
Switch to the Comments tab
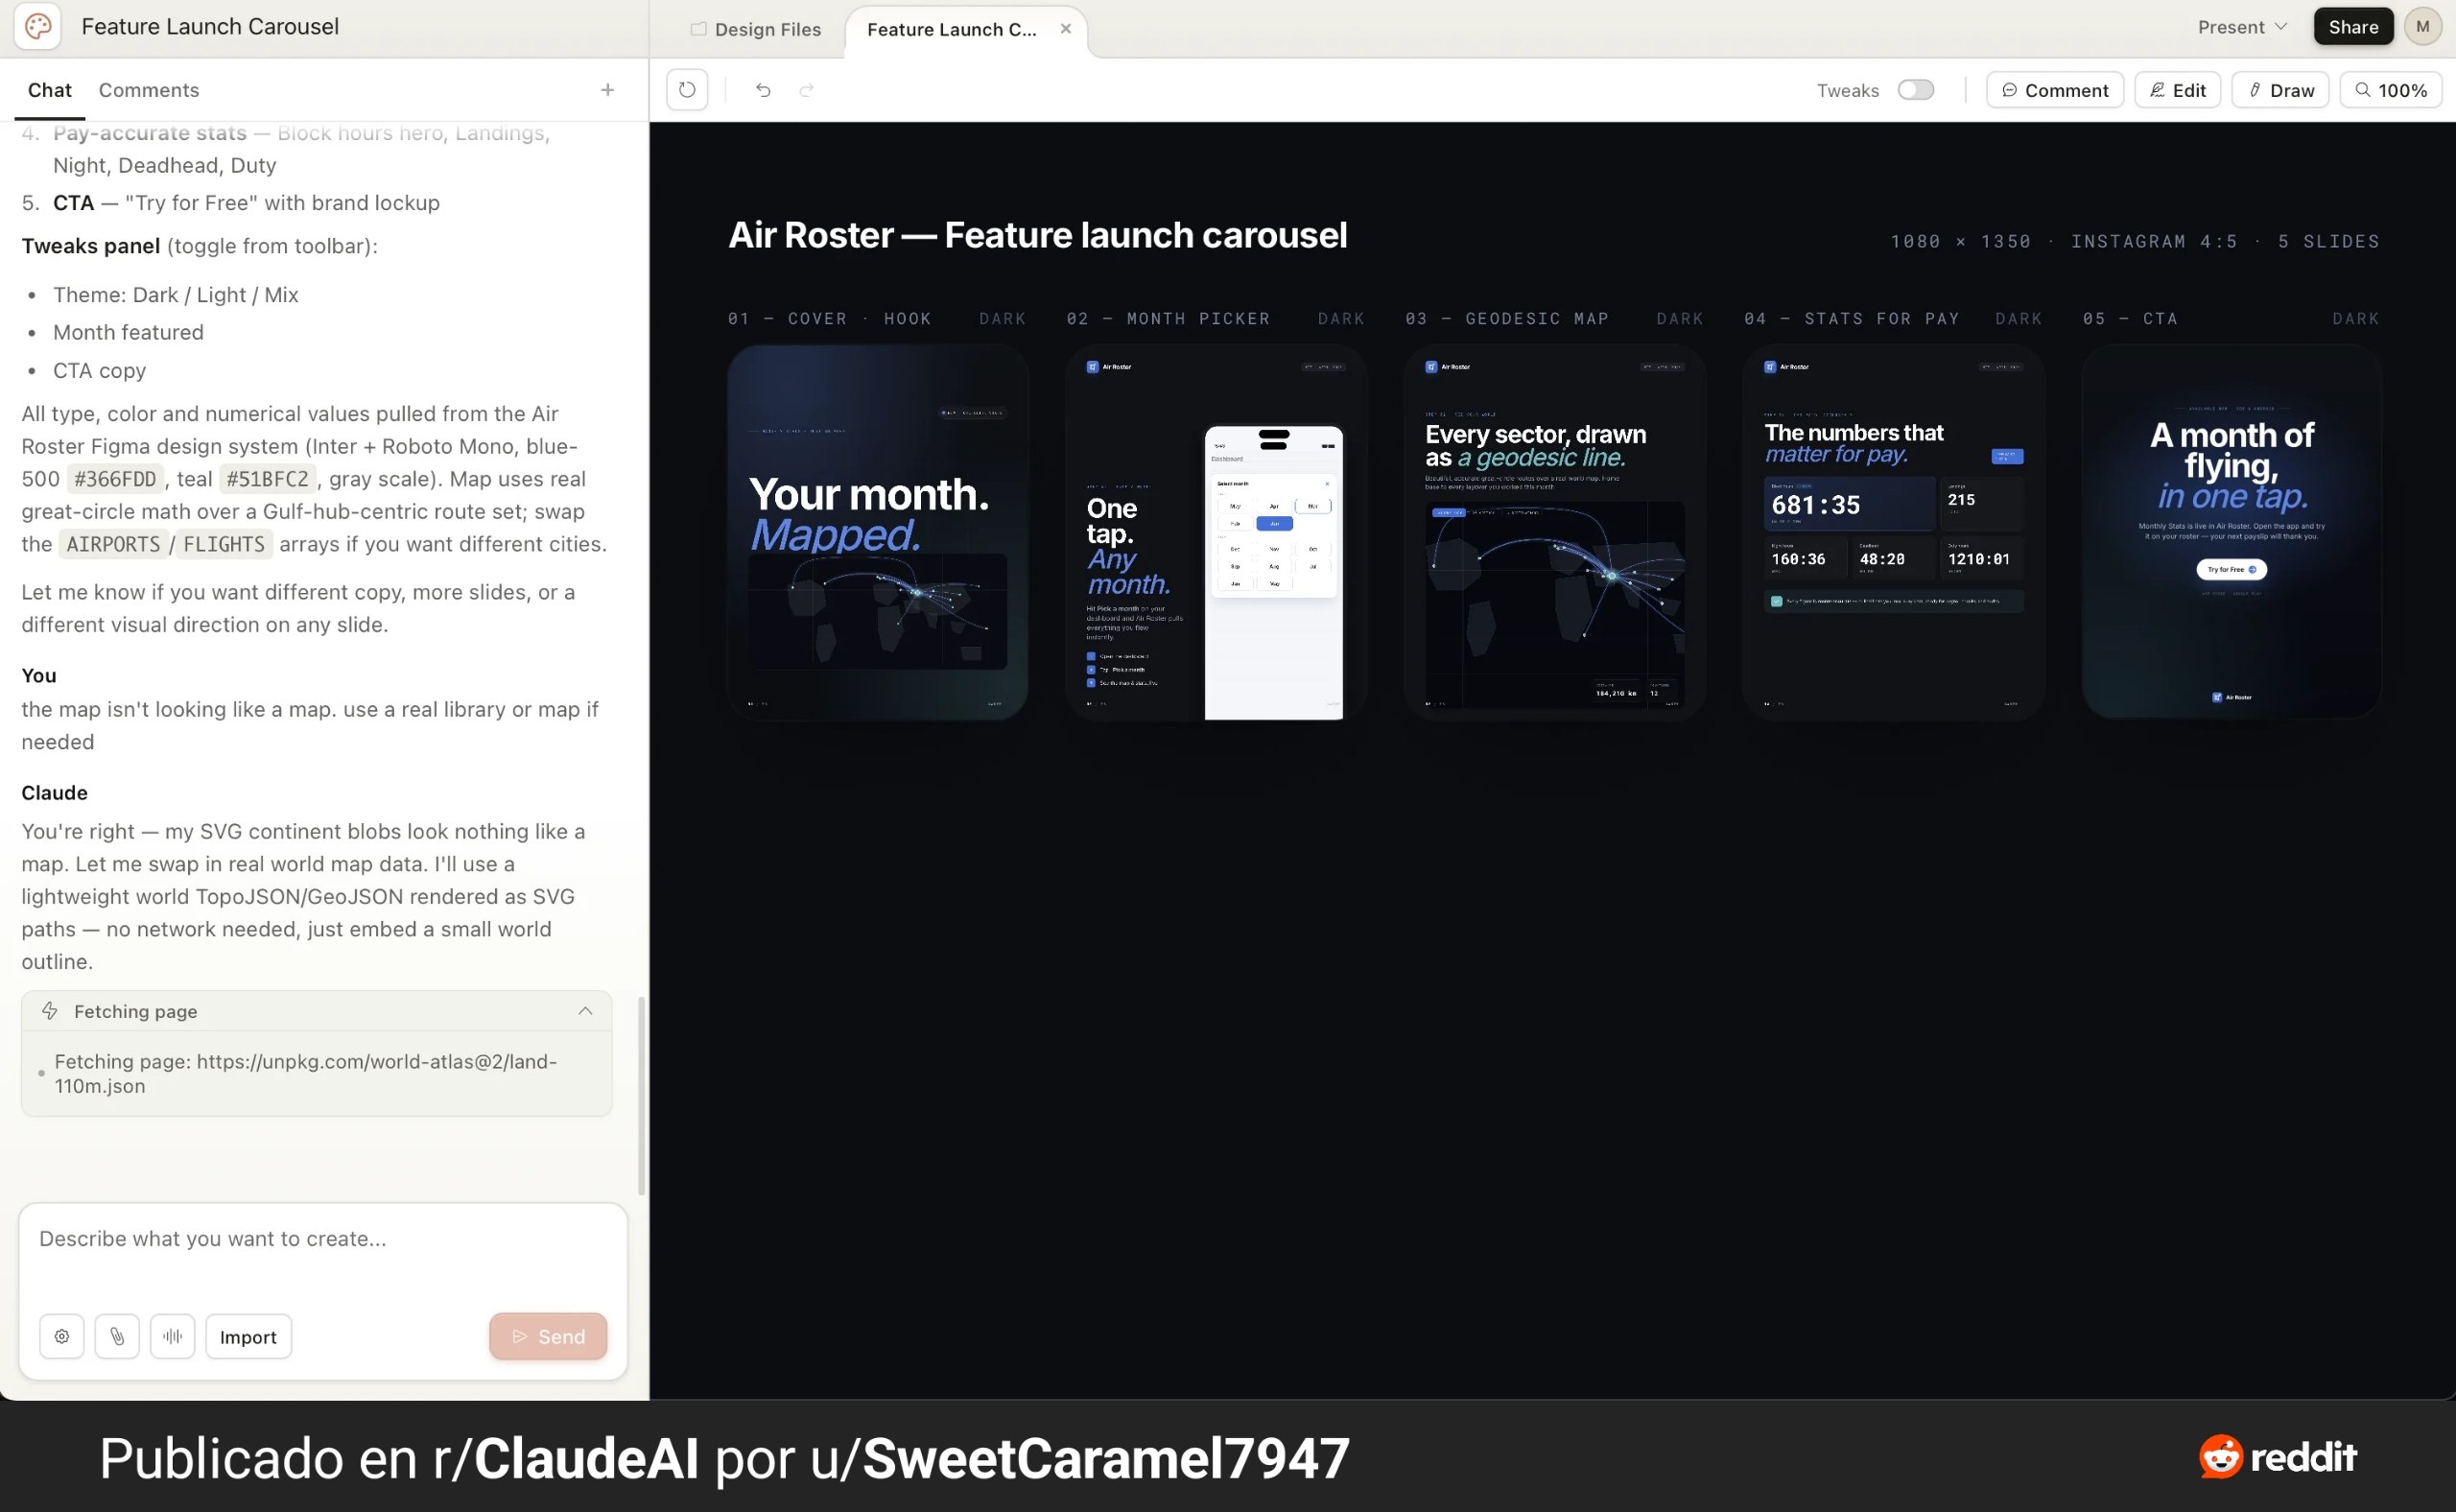pos(149,90)
